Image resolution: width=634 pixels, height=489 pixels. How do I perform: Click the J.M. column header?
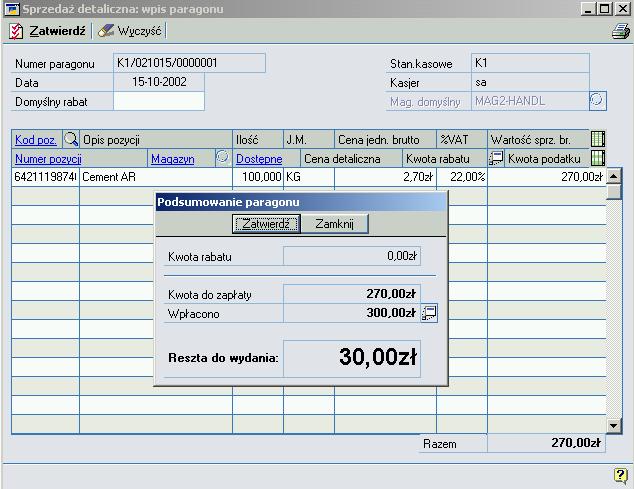tap(309, 140)
